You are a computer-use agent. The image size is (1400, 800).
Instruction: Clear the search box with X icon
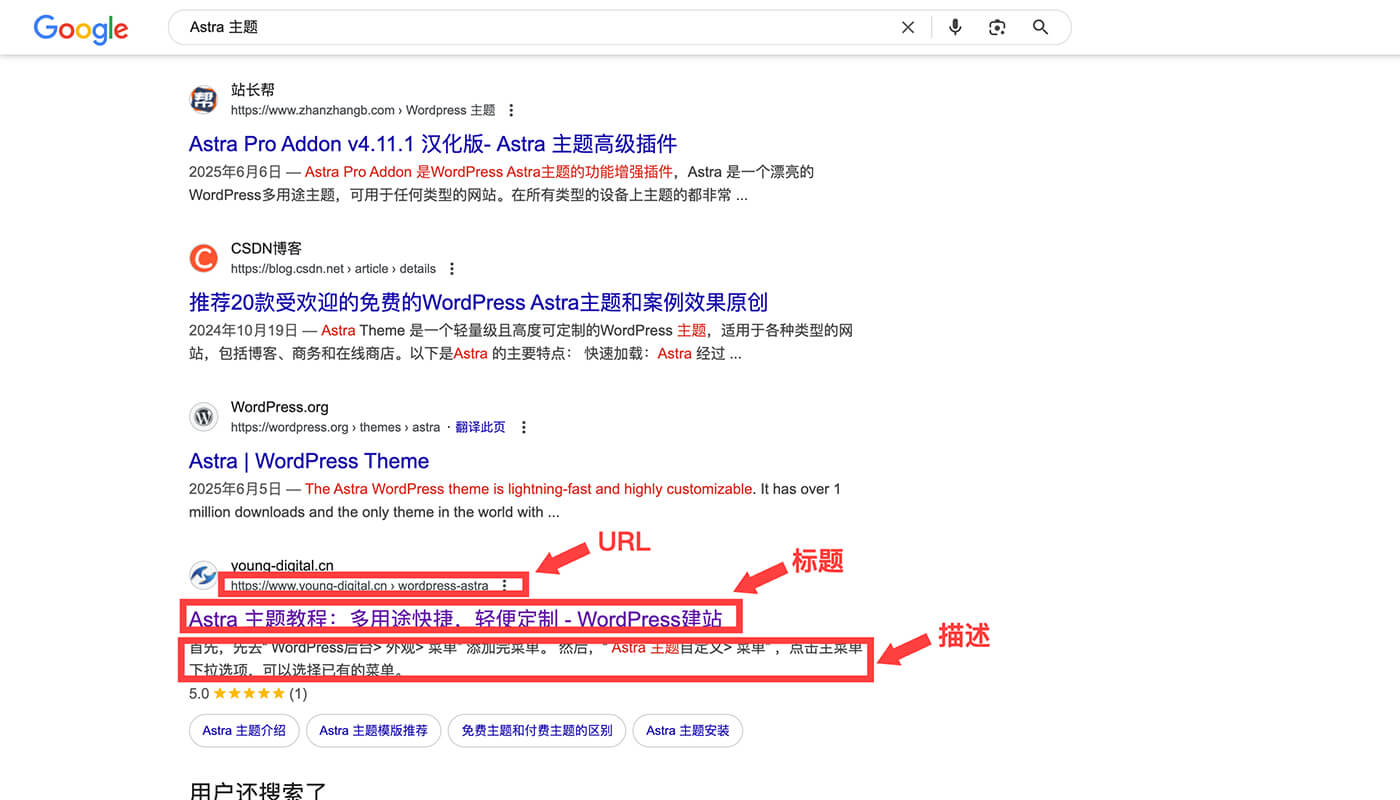908,28
